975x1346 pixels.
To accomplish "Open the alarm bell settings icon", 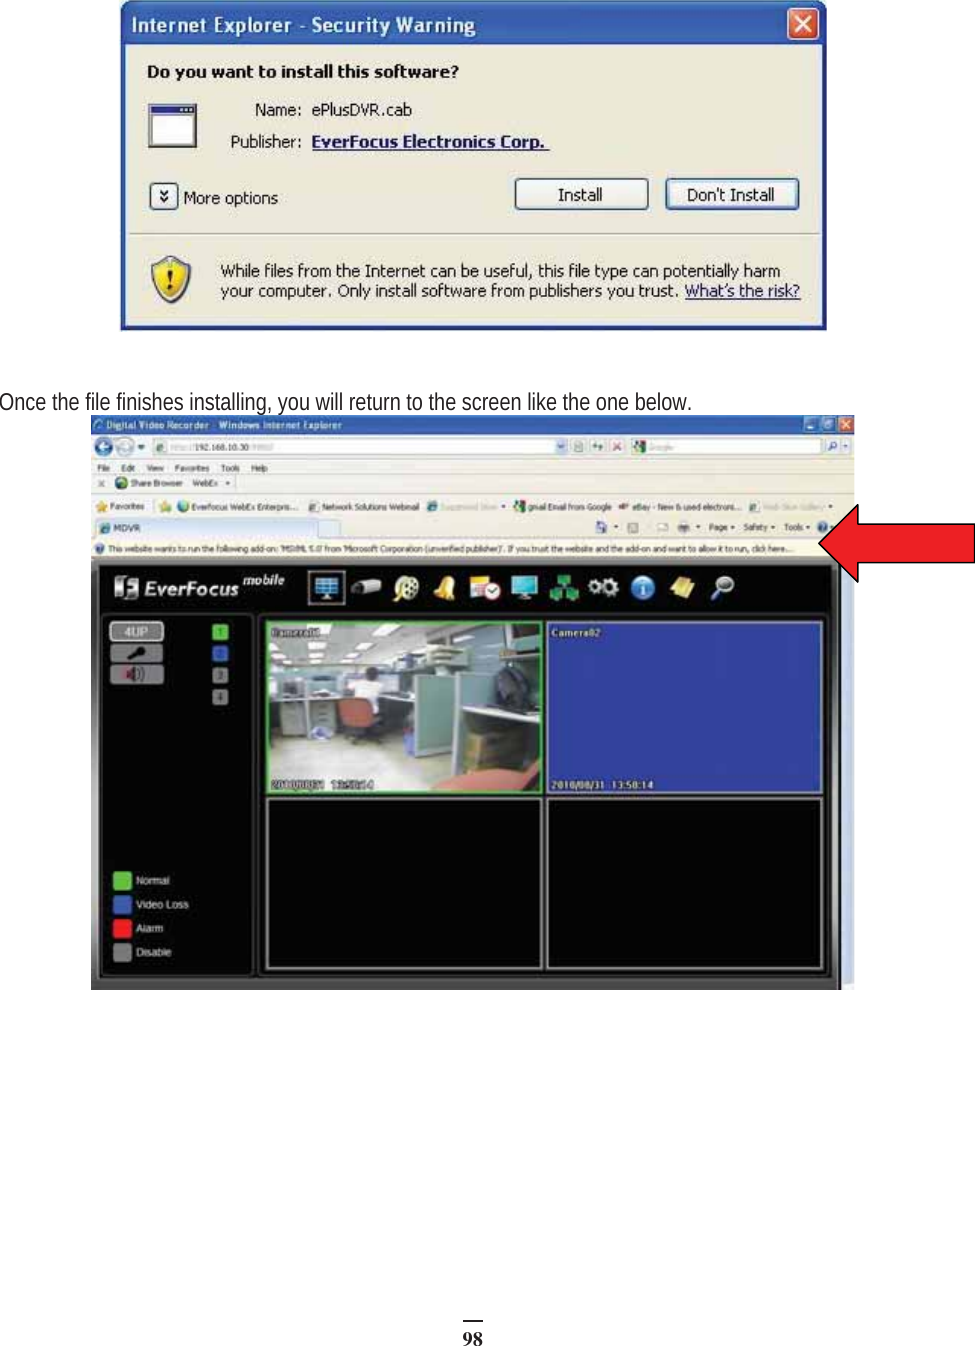I will point(445,588).
